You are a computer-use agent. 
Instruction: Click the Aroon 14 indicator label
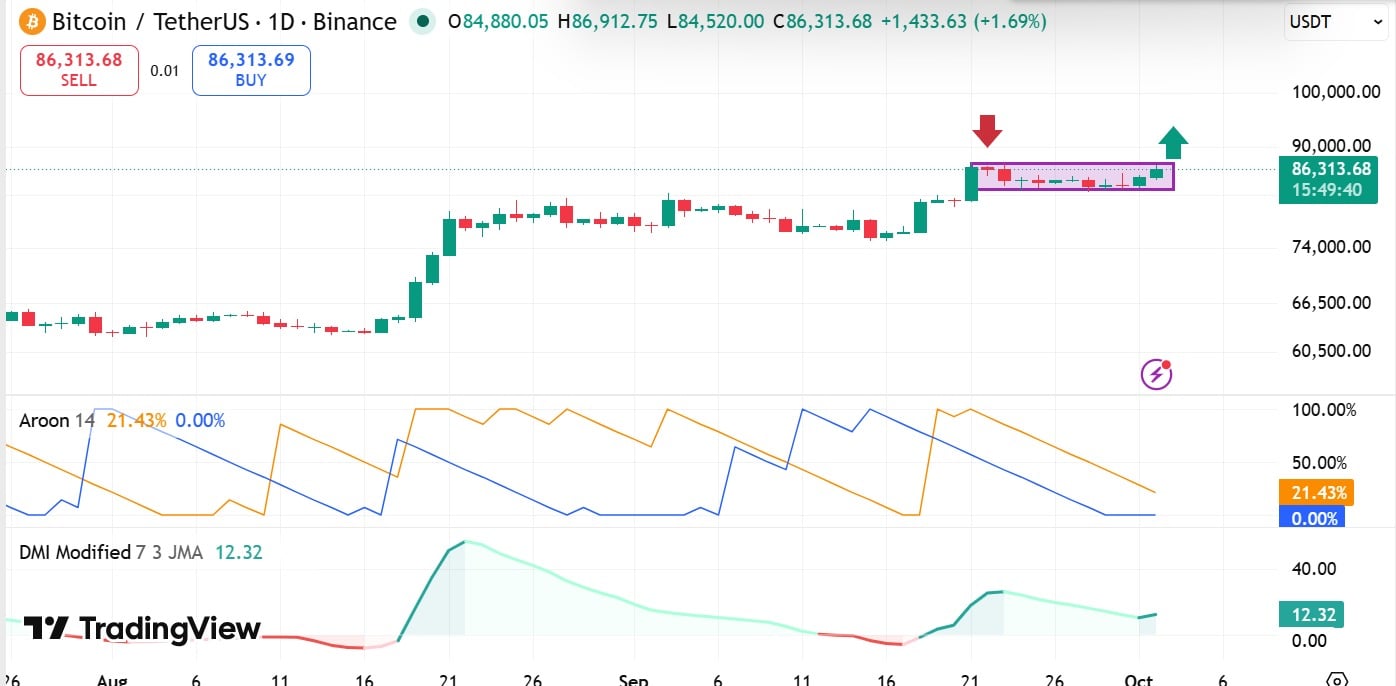(x=57, y=421)
